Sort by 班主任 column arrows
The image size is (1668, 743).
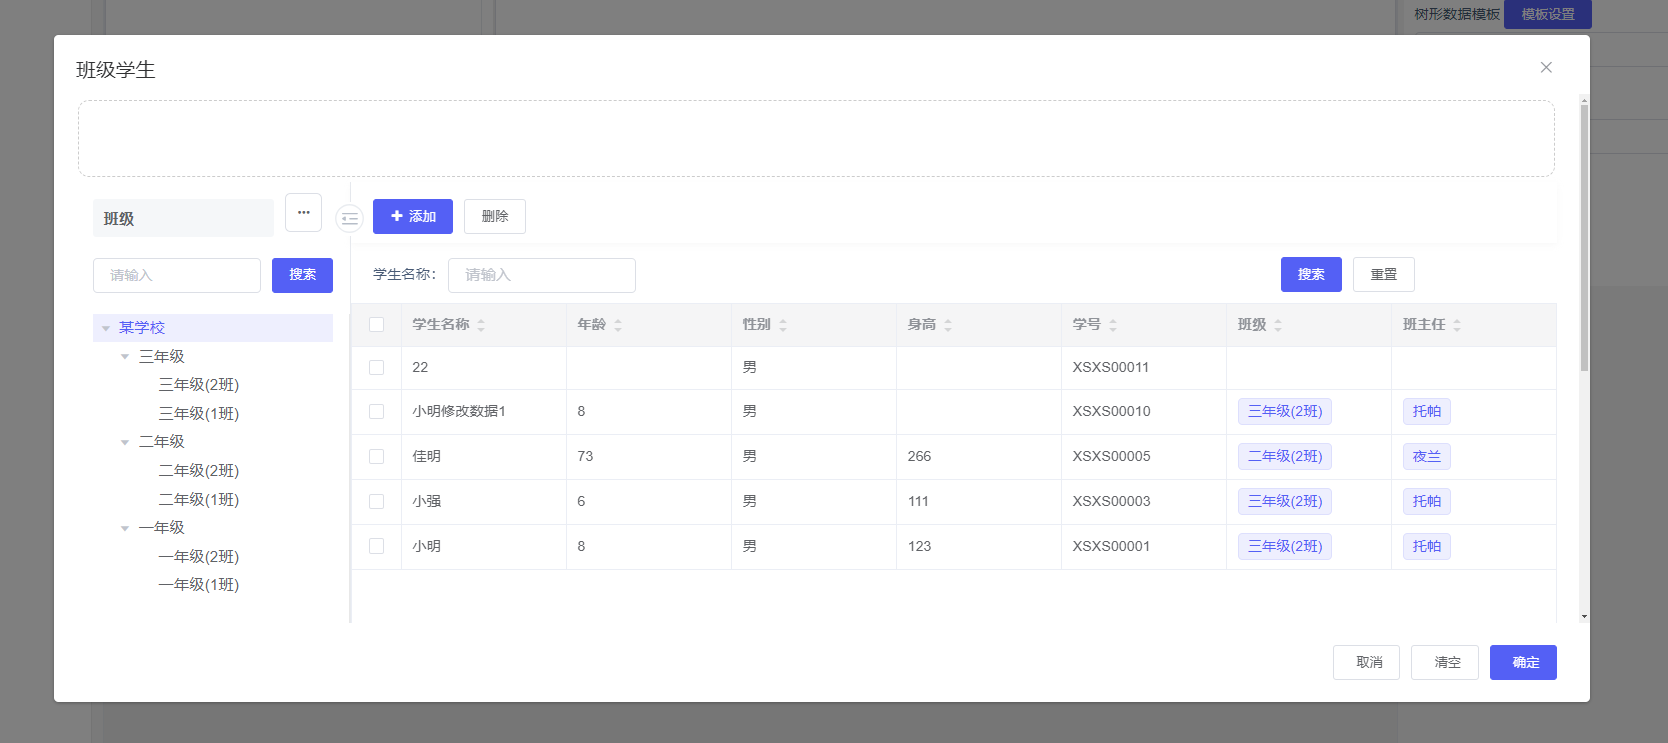(1457, 325)
